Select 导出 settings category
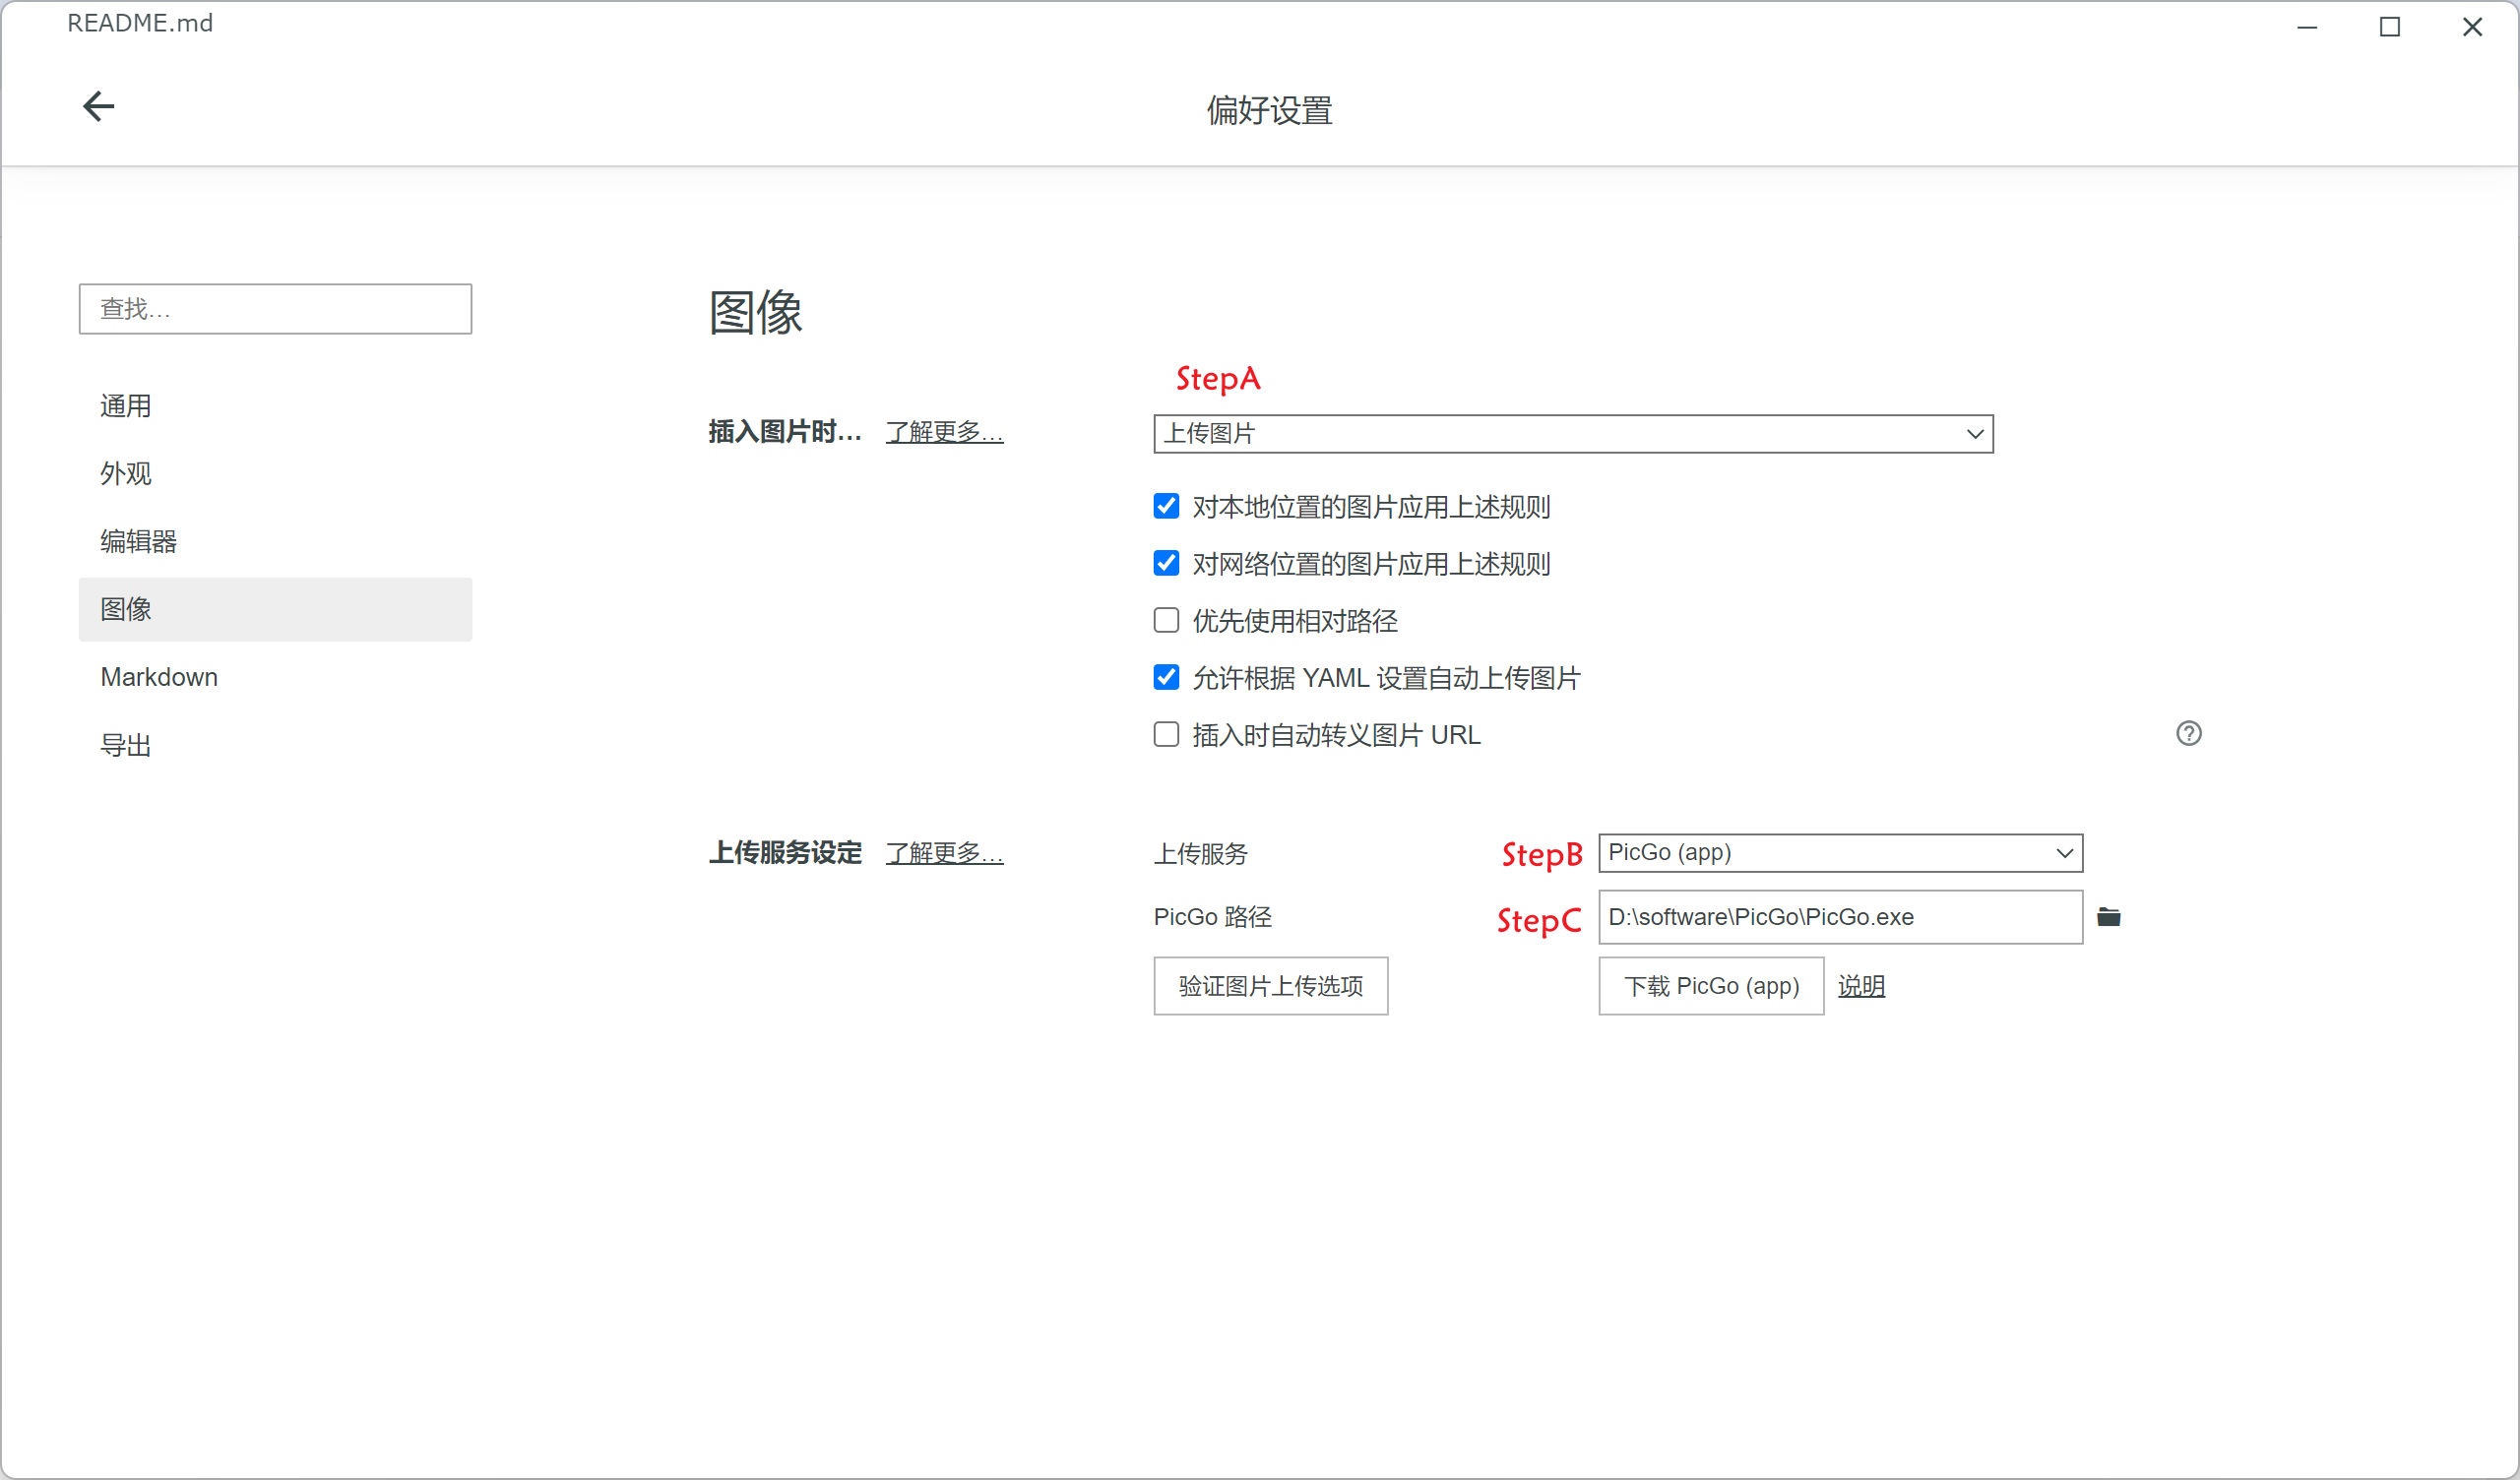This screenshot has height=1480, width=2520. click(x=275, y=746)
